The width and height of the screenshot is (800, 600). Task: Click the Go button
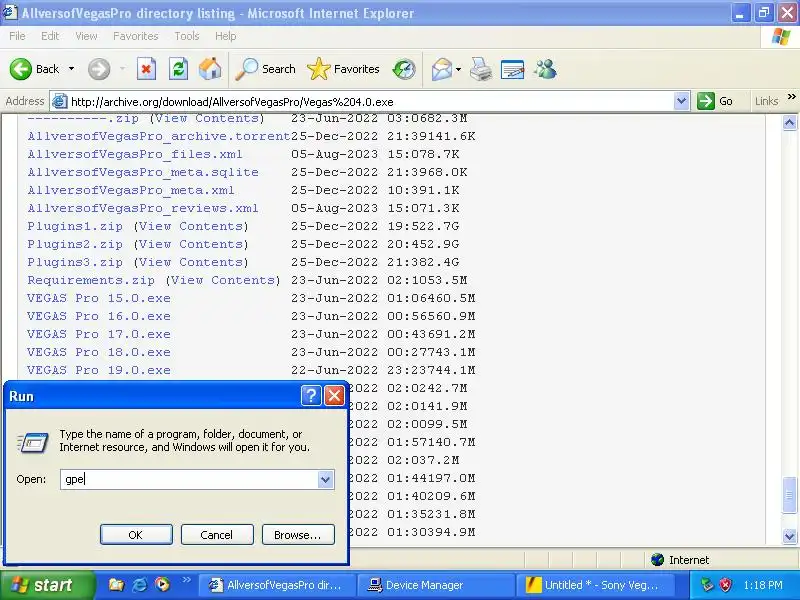[715, 101]
